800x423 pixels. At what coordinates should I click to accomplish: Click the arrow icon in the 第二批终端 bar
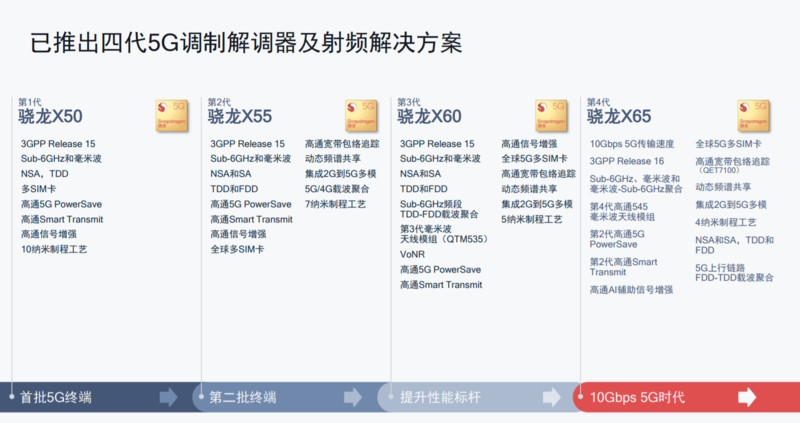tap(353, 397)
